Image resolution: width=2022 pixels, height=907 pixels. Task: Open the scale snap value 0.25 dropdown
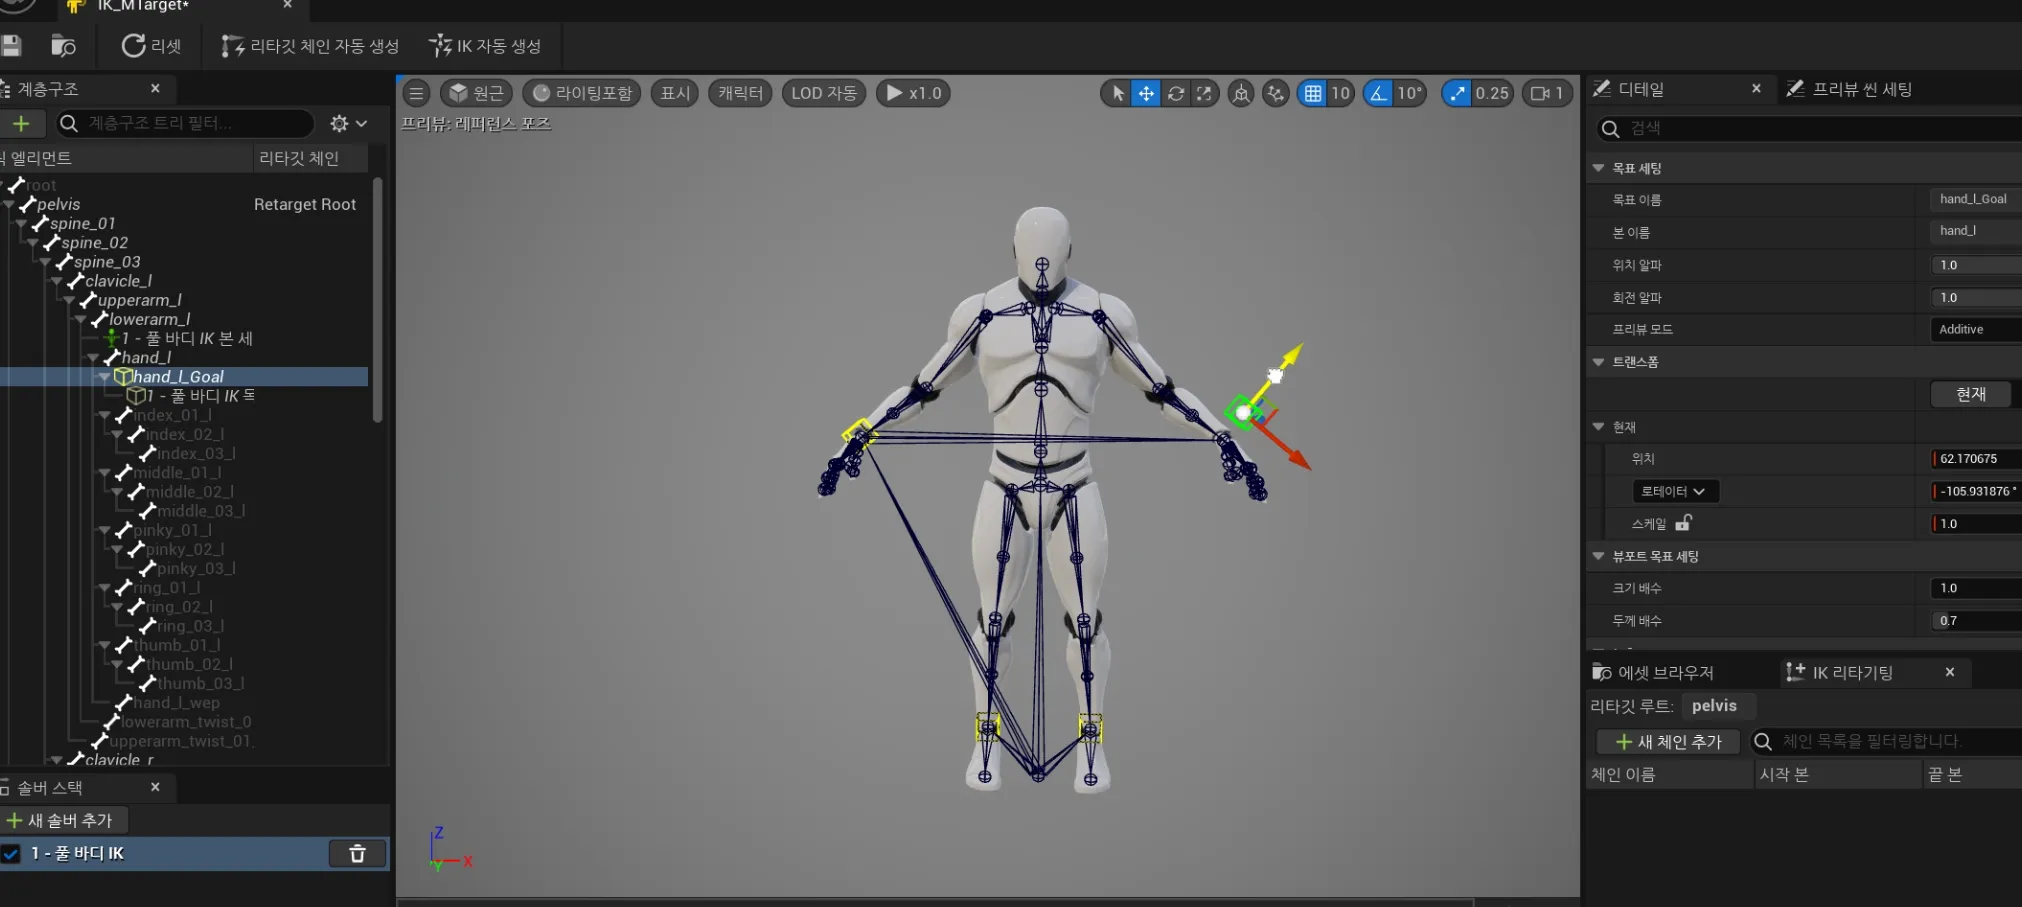[1492, 93]
